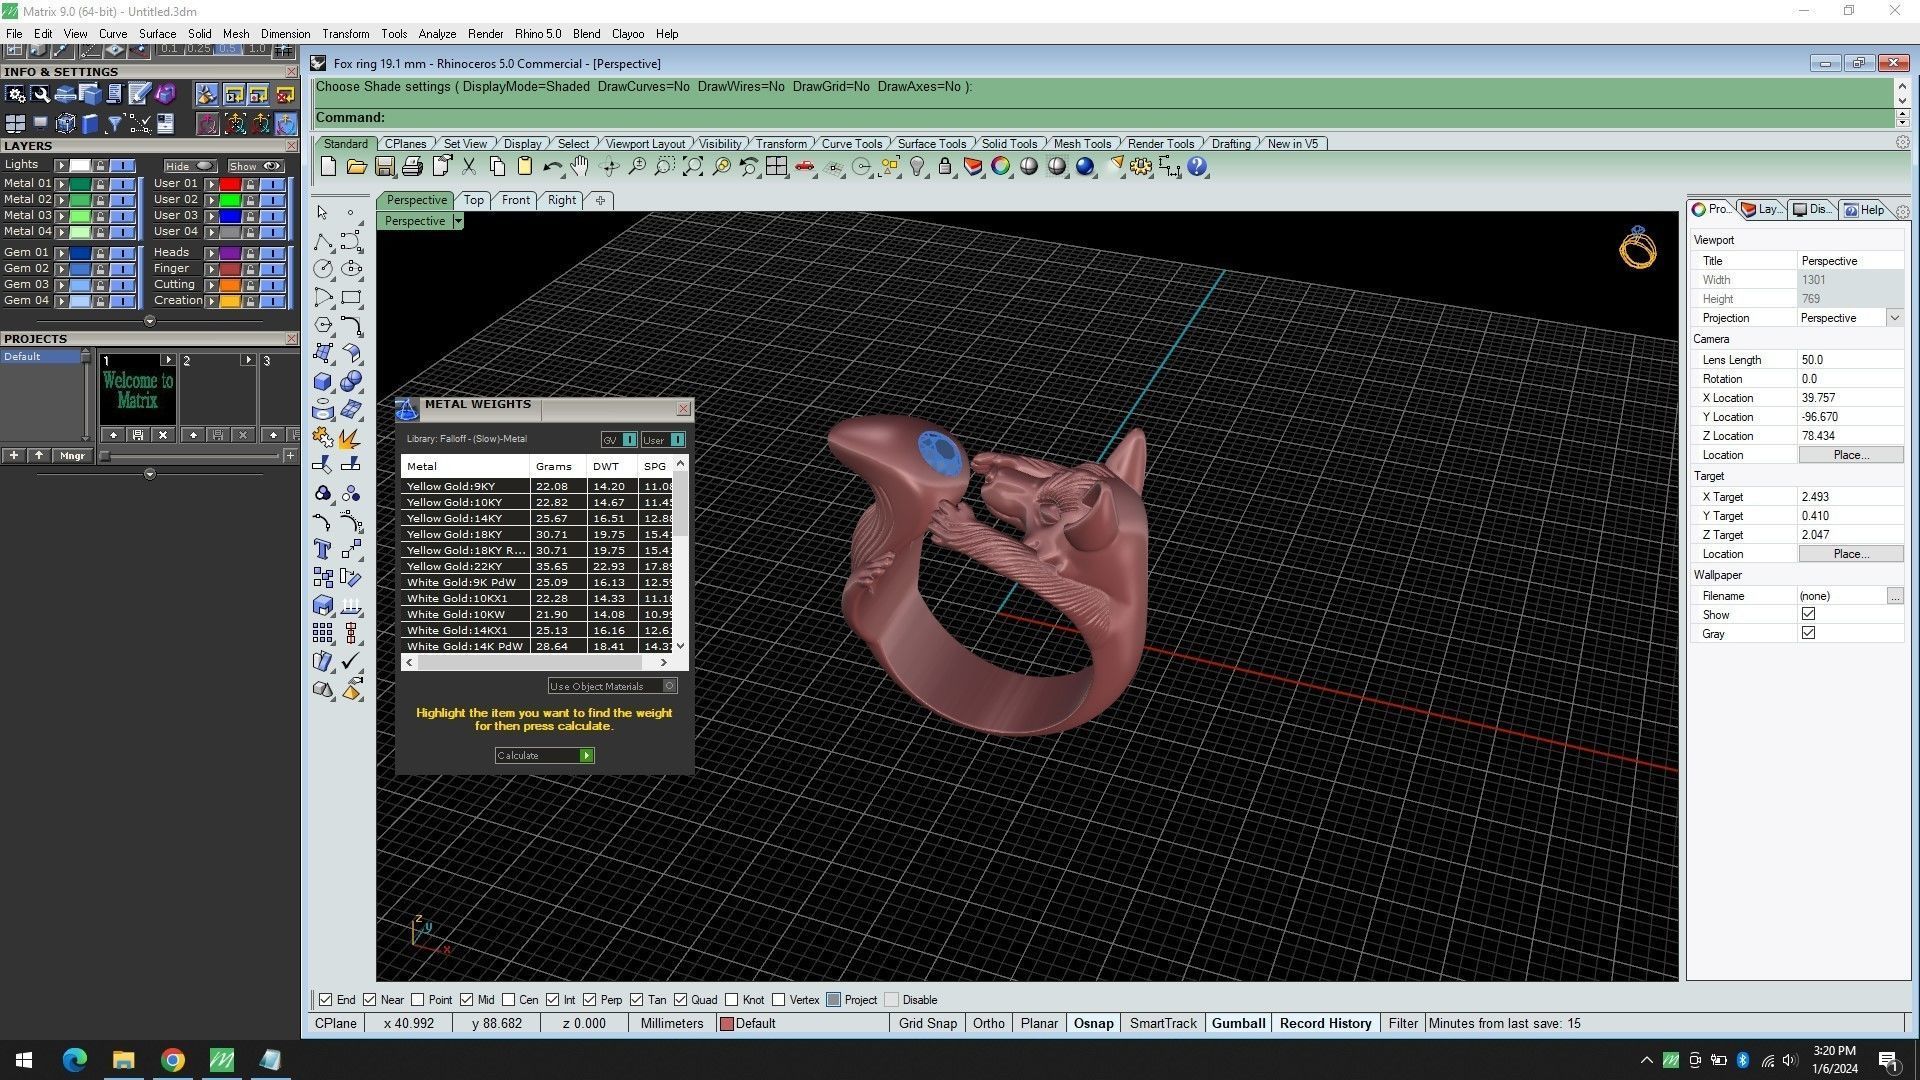Expand the Metal 01 layer arrow
Viewport: 1920px width, 1080px height.
click(61, 184)
